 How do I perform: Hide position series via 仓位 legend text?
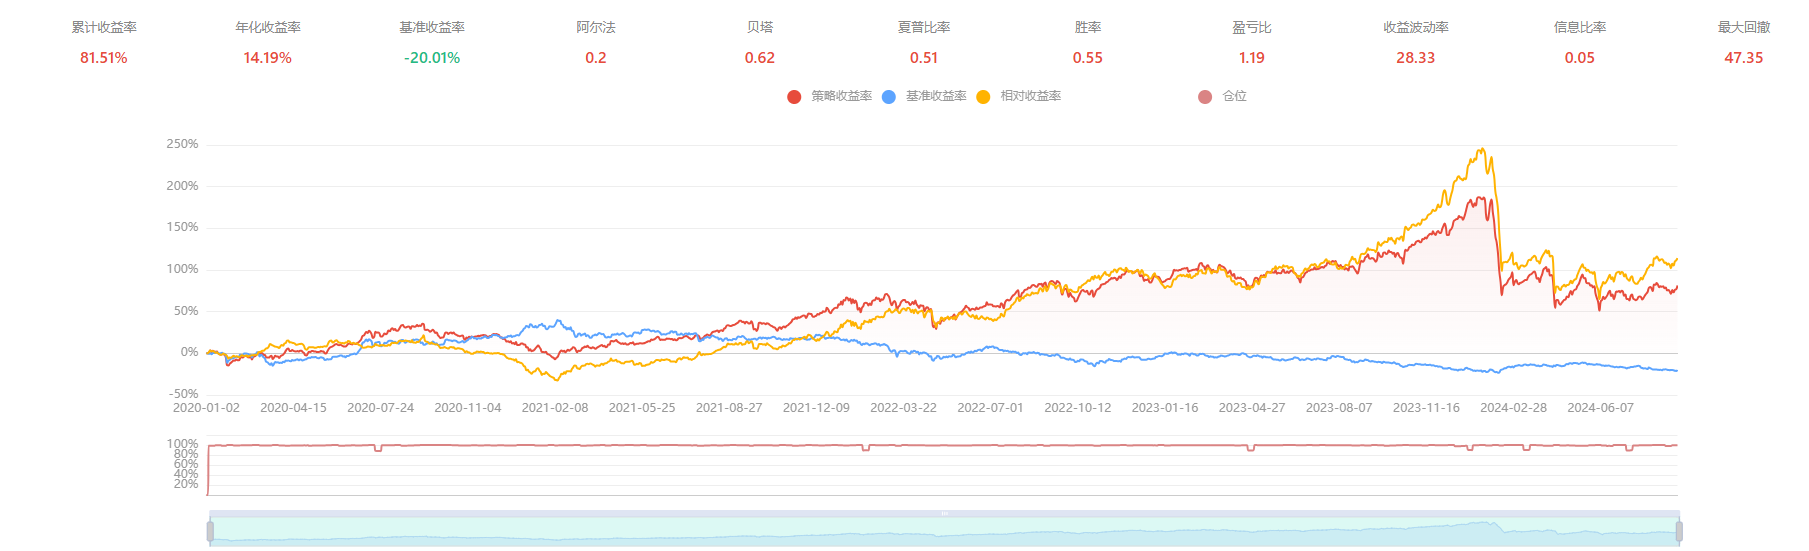1234,96
